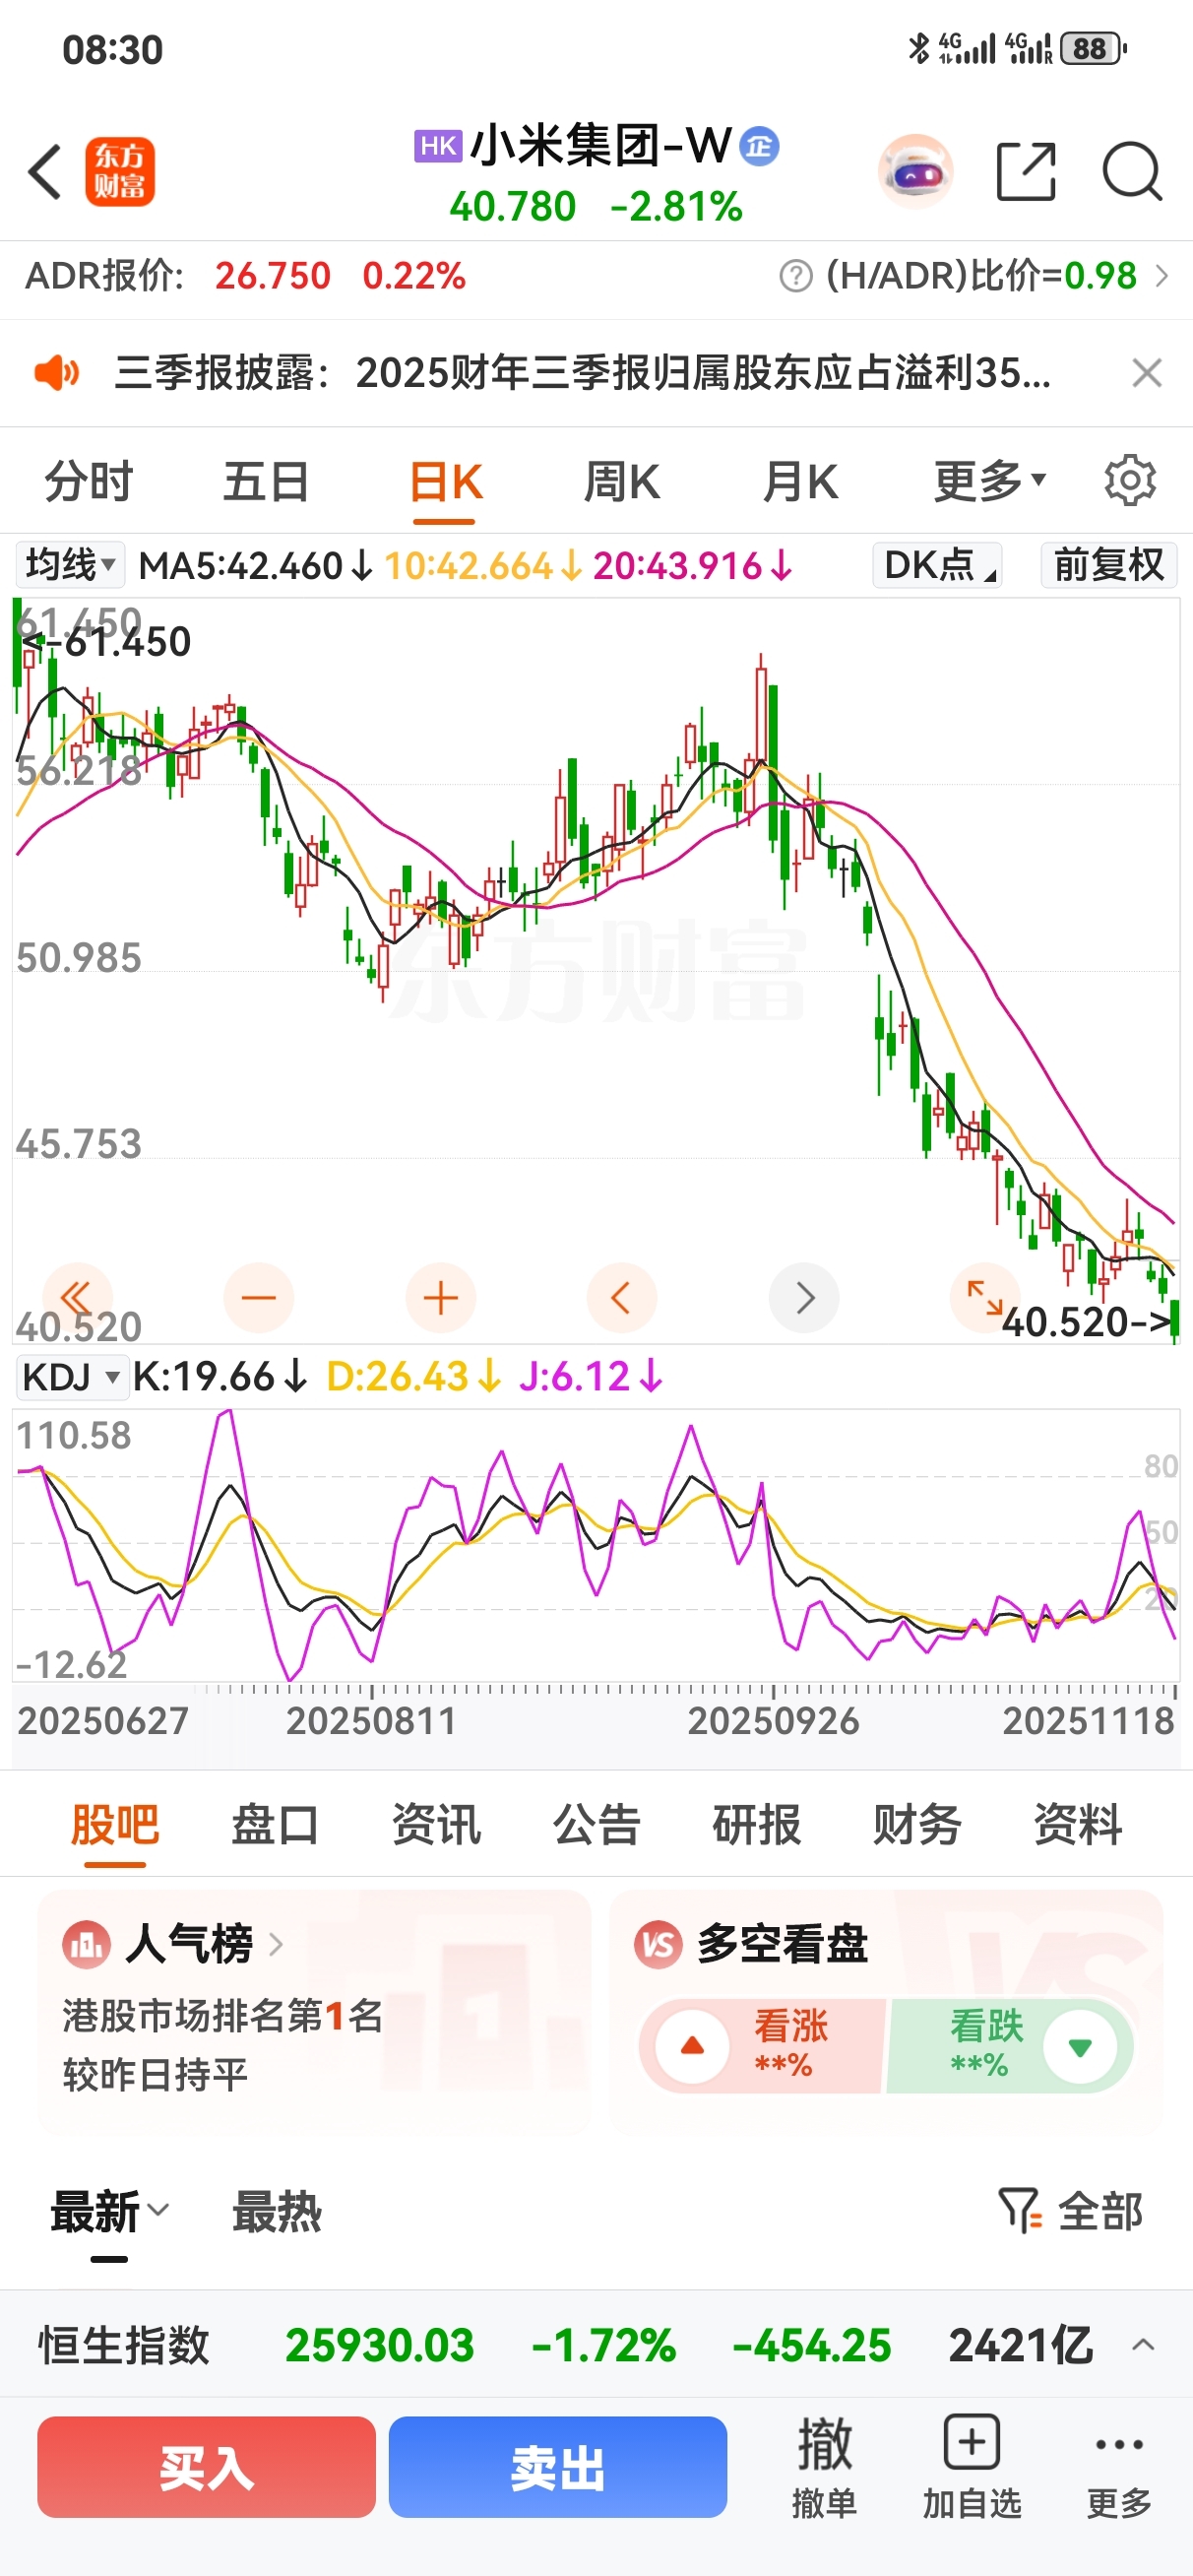Open the 最新 sort dropdown
The image size is (1193, 2576).
tap(110, 2212)
